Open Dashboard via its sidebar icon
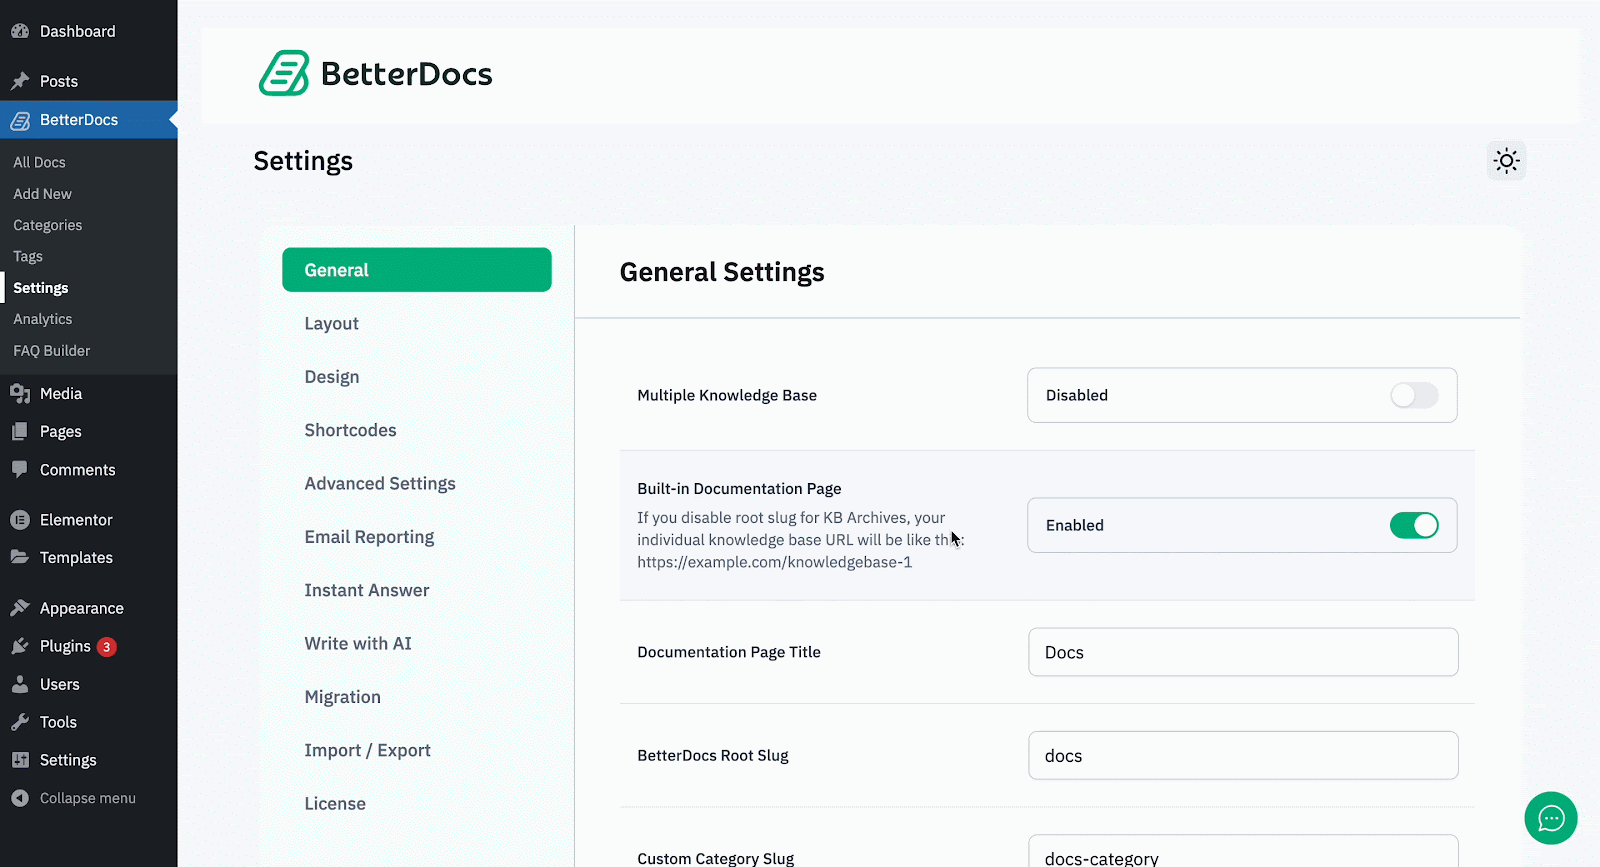Viewport: 1600px width, 867px height. pyautogui.click(x=20, y=32)
